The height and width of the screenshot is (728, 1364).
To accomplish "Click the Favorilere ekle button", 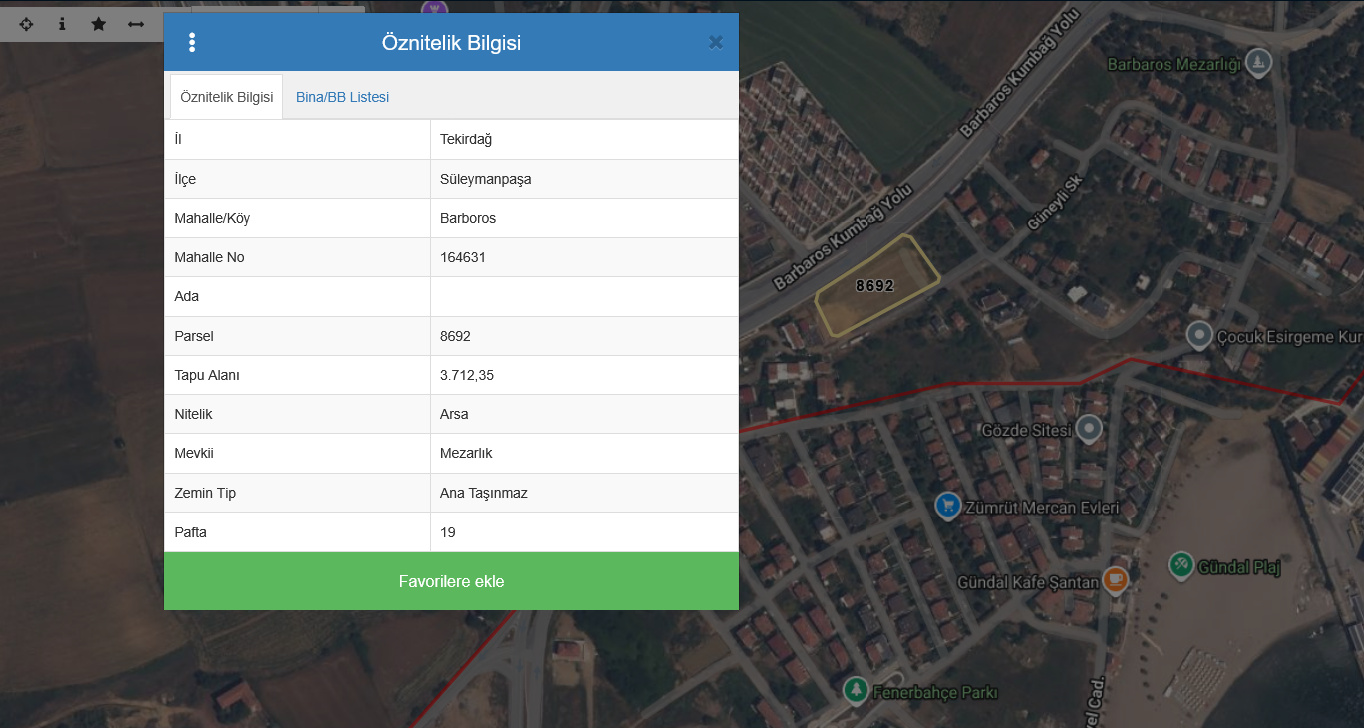I will coord(451,581).
